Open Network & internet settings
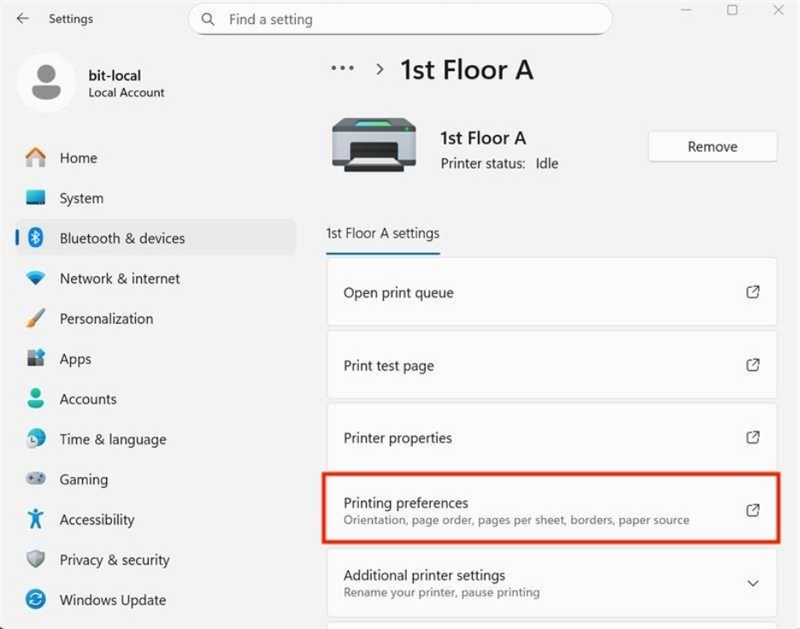This screenshot has height=629, width=800. (x=156, y=278)
